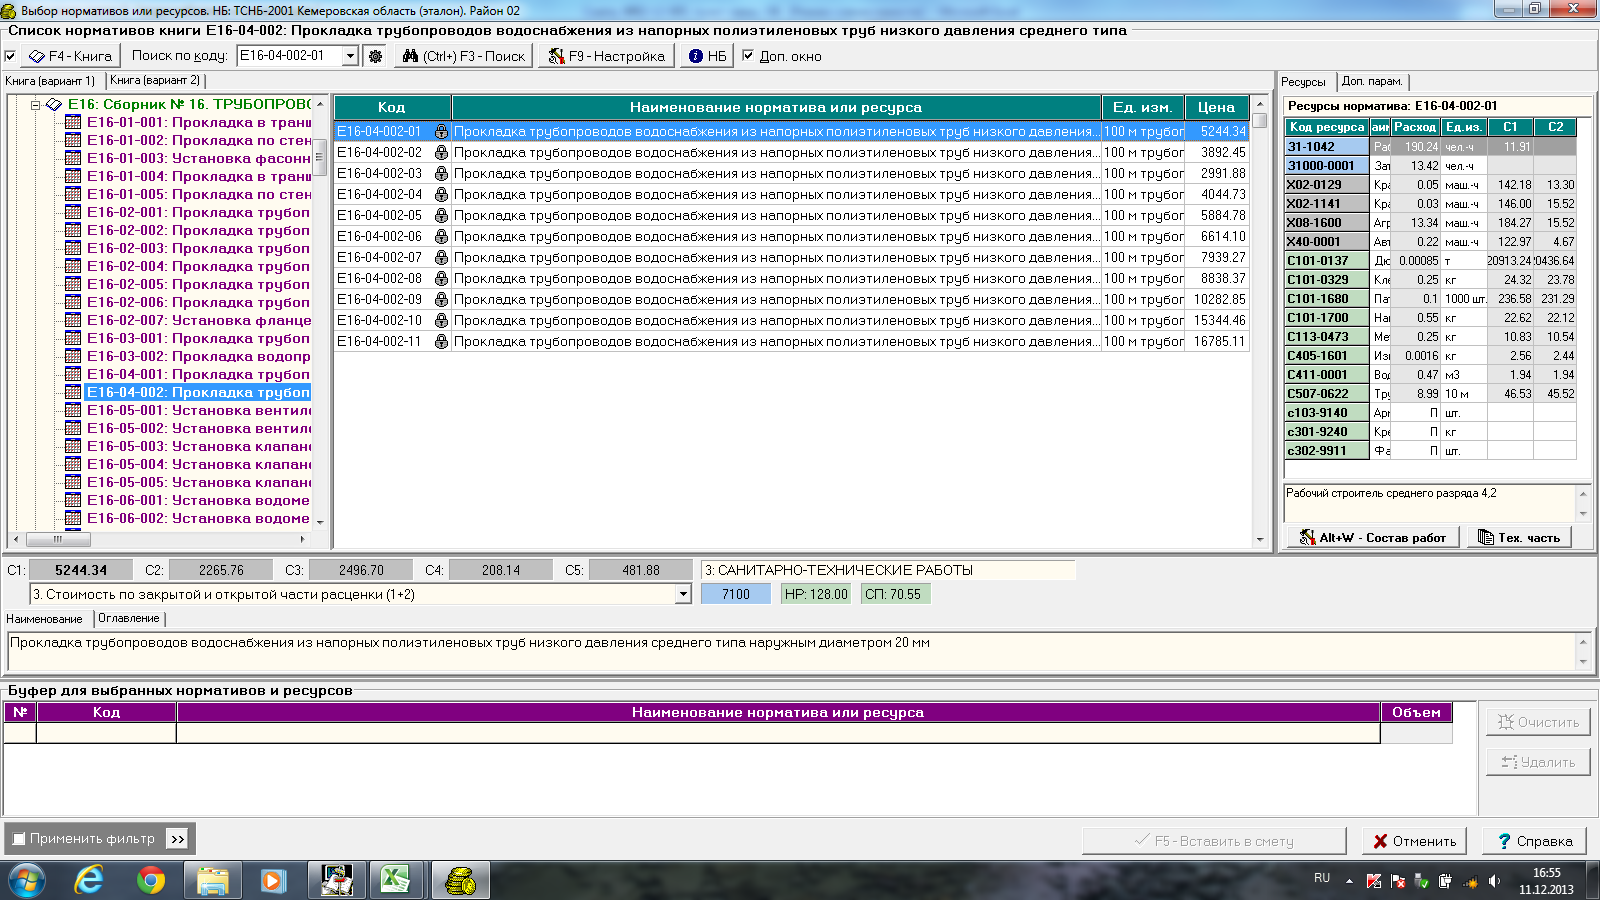Toggle the Доп. окно checkbox

(748, 56)
